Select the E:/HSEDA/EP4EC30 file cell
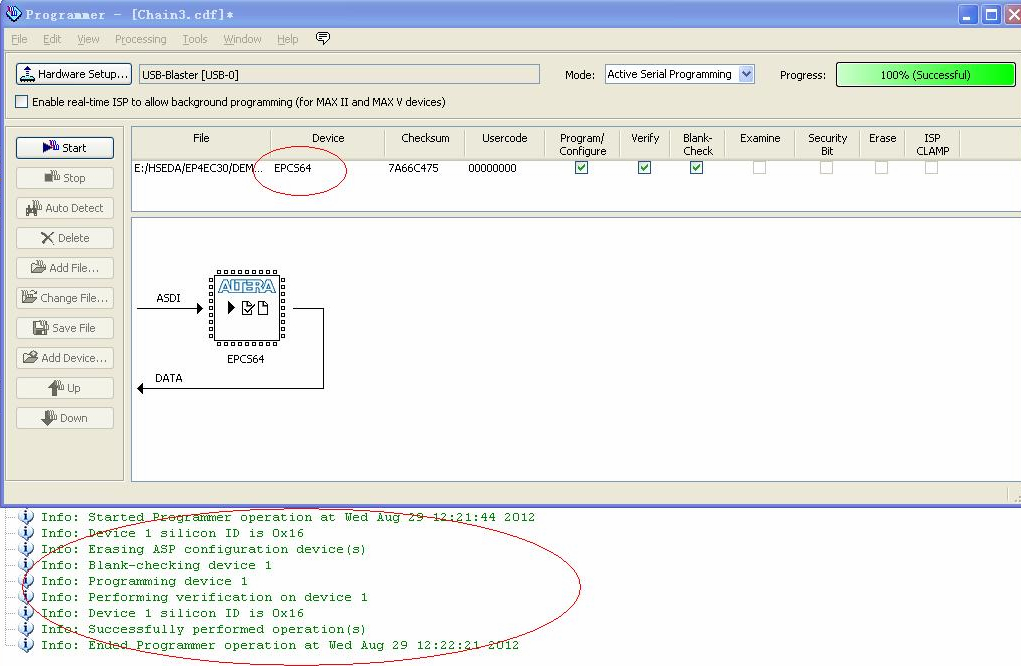1021x666 pixels. coord(199,168)
